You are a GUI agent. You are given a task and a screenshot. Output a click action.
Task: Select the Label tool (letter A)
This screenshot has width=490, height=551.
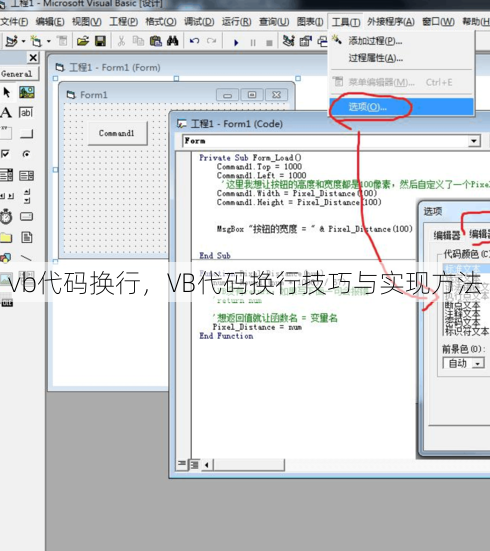click(6, 113)
